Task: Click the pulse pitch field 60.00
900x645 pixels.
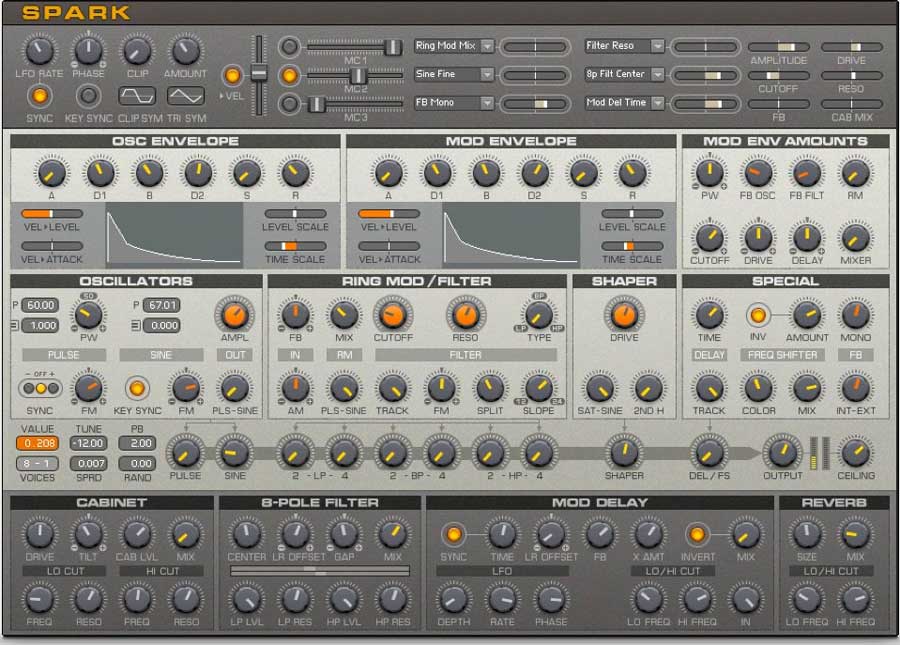Action: pyautogui.click(x=40, y=305)
